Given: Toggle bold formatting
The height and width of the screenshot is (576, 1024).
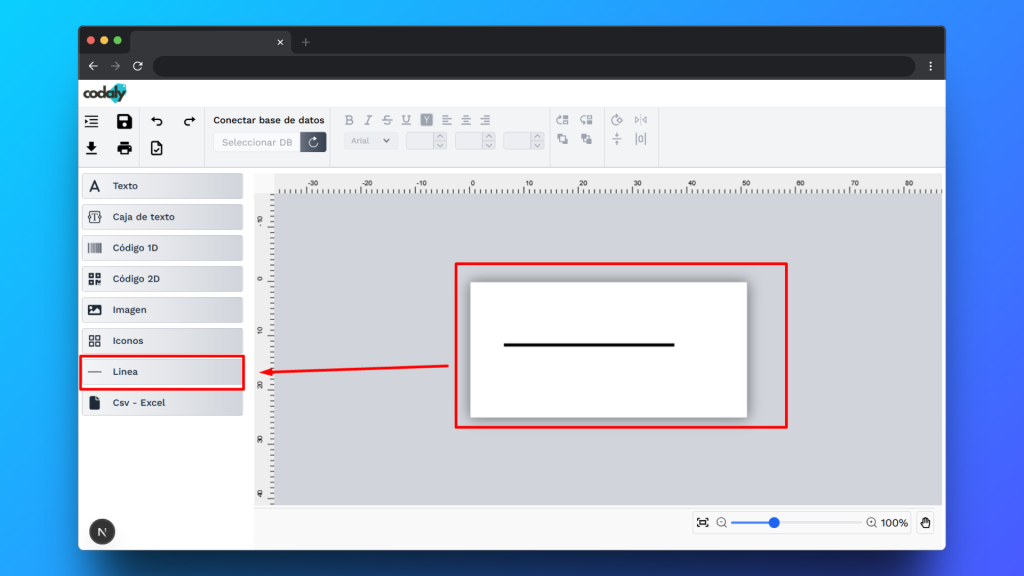Looking at the screenshot, I should point(349,120).
